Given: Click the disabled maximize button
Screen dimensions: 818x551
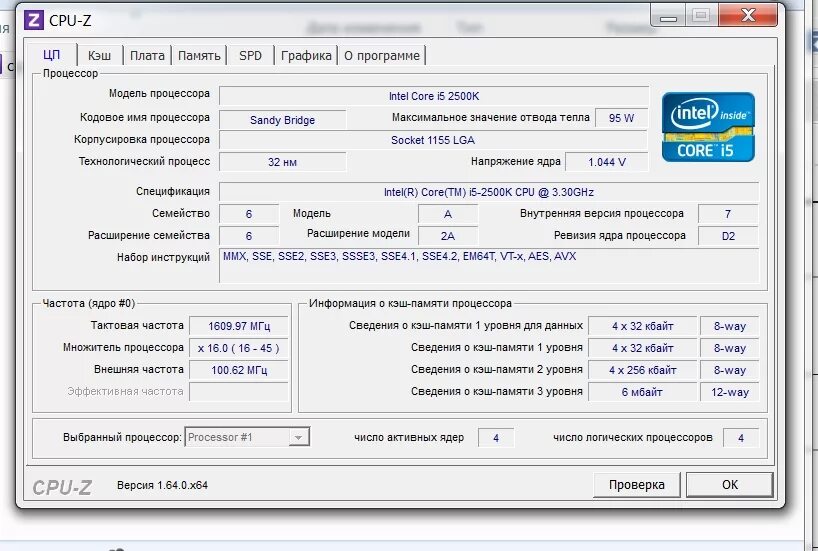Looking at the screenshot, I should (x=701, y=16).
